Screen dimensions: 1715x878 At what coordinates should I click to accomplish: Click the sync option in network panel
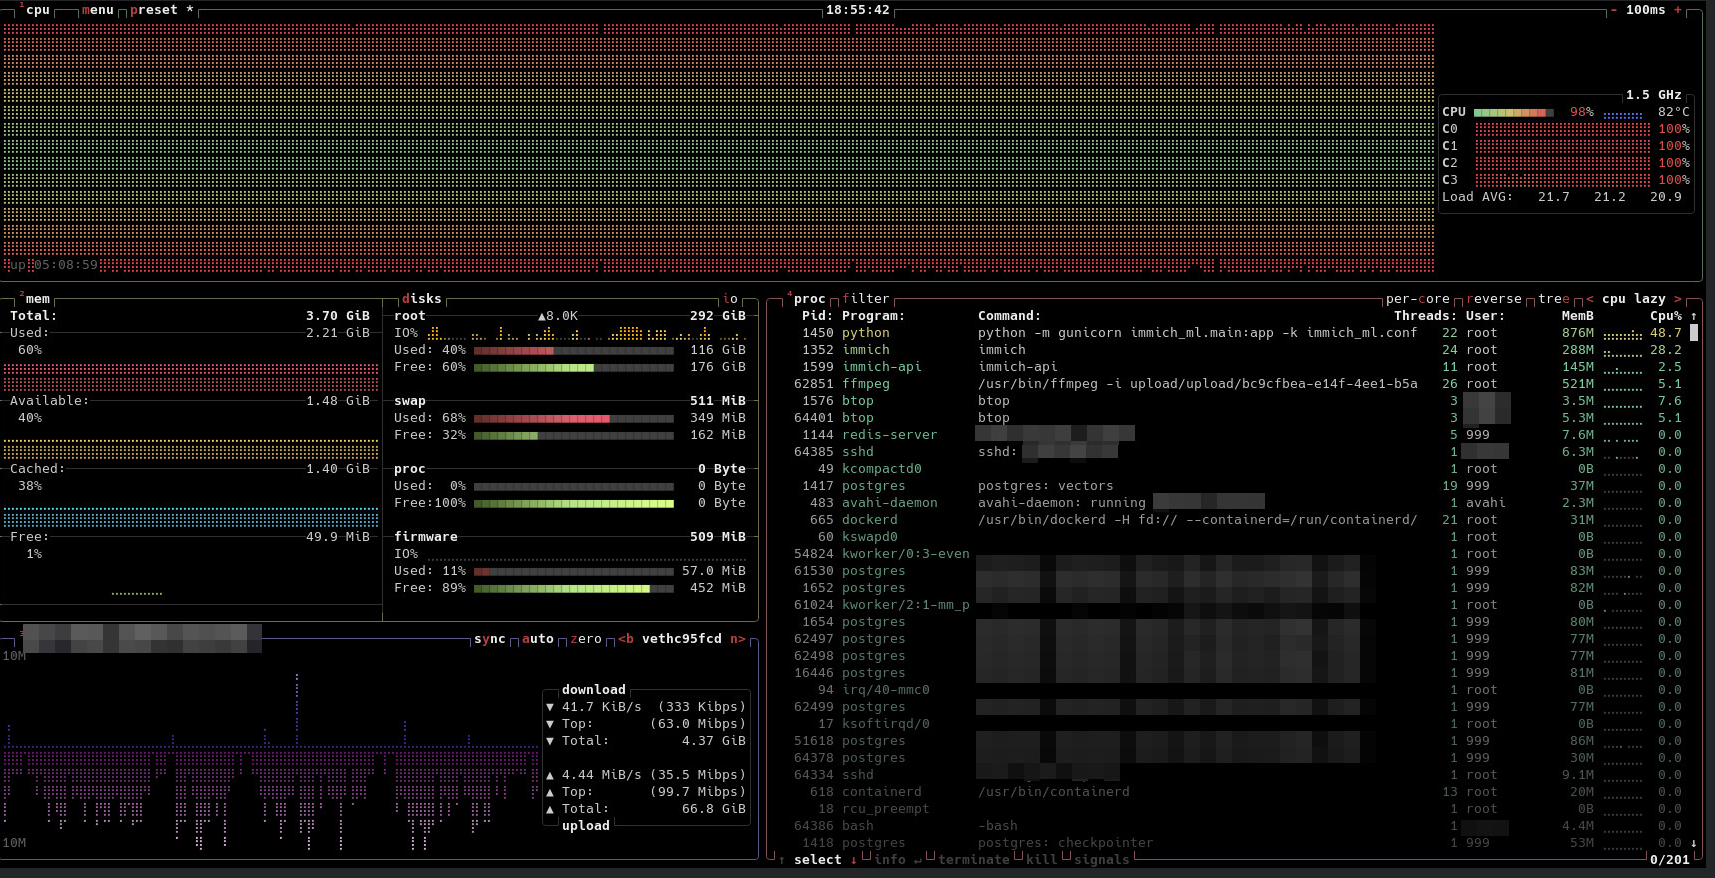tap(489, 639)
